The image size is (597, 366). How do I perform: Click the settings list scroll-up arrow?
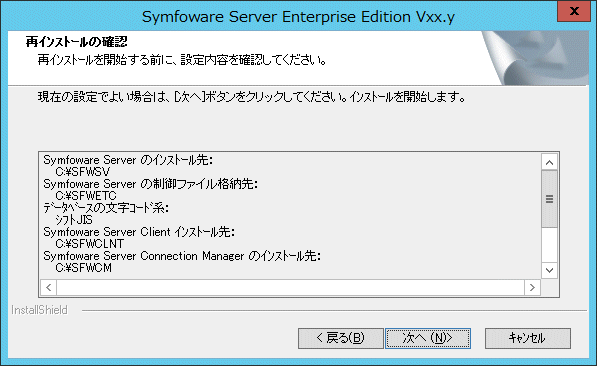coord(549,163)
